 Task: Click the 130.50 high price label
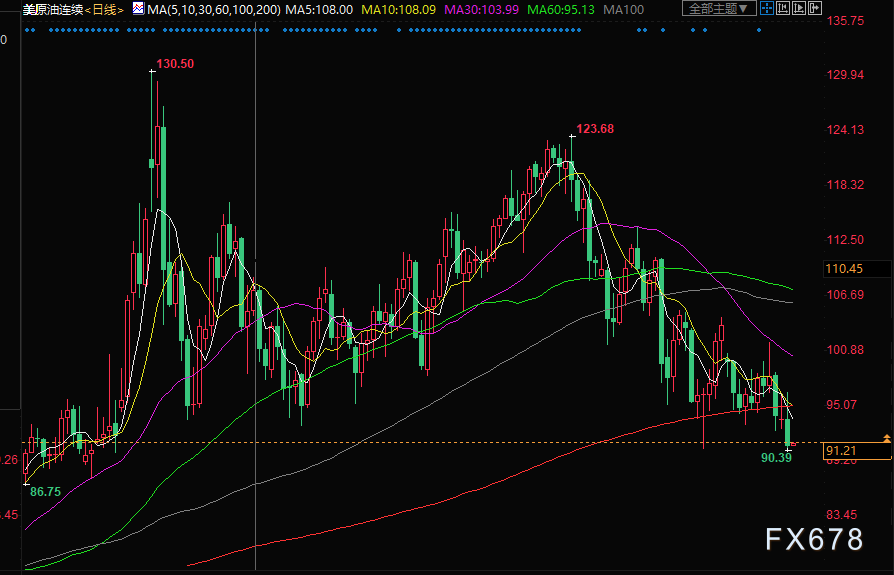(x=175, y=64)
